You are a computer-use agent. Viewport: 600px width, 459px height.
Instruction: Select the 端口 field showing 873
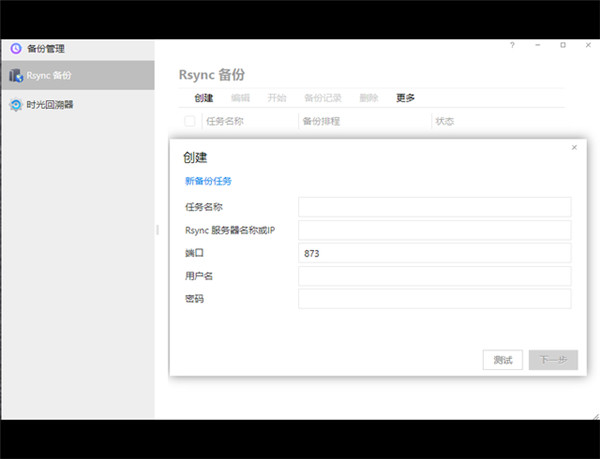434,253
